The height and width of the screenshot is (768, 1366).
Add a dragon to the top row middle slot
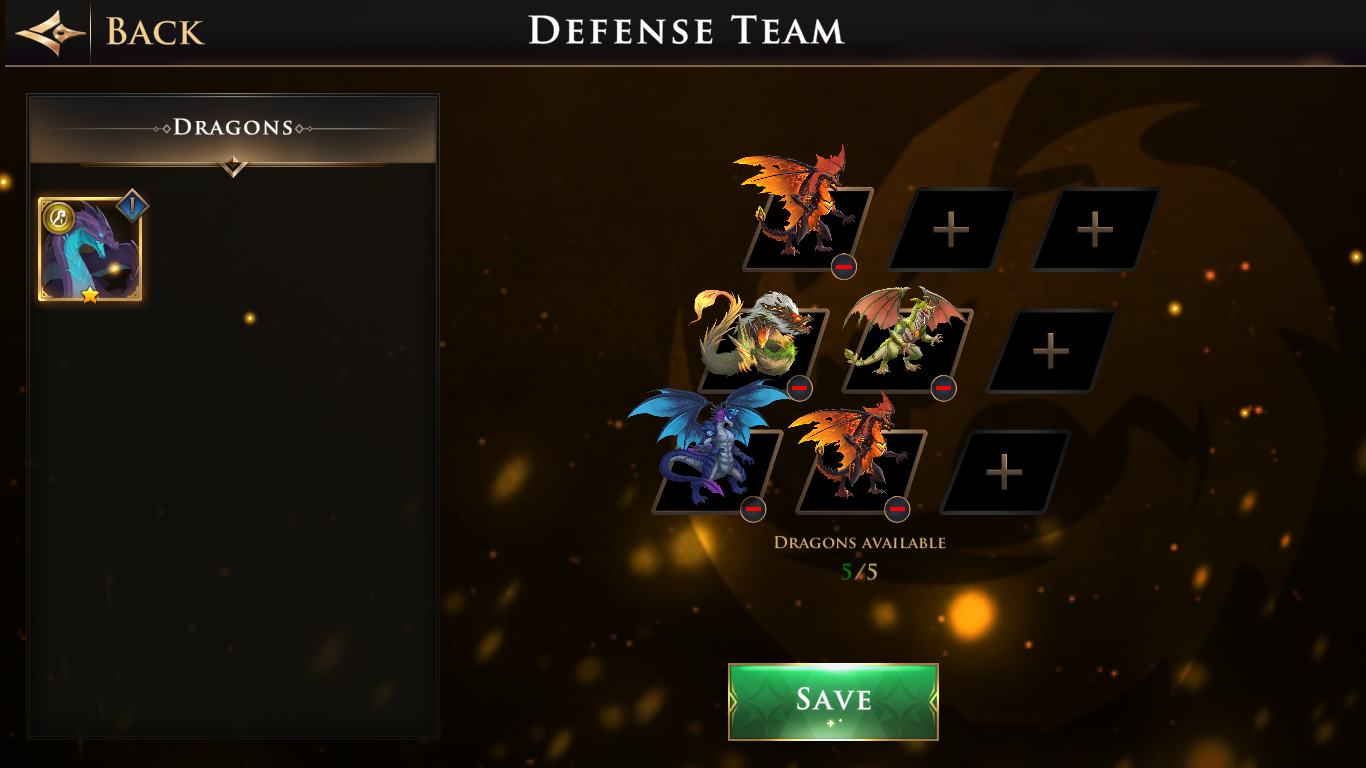(951, 230)
